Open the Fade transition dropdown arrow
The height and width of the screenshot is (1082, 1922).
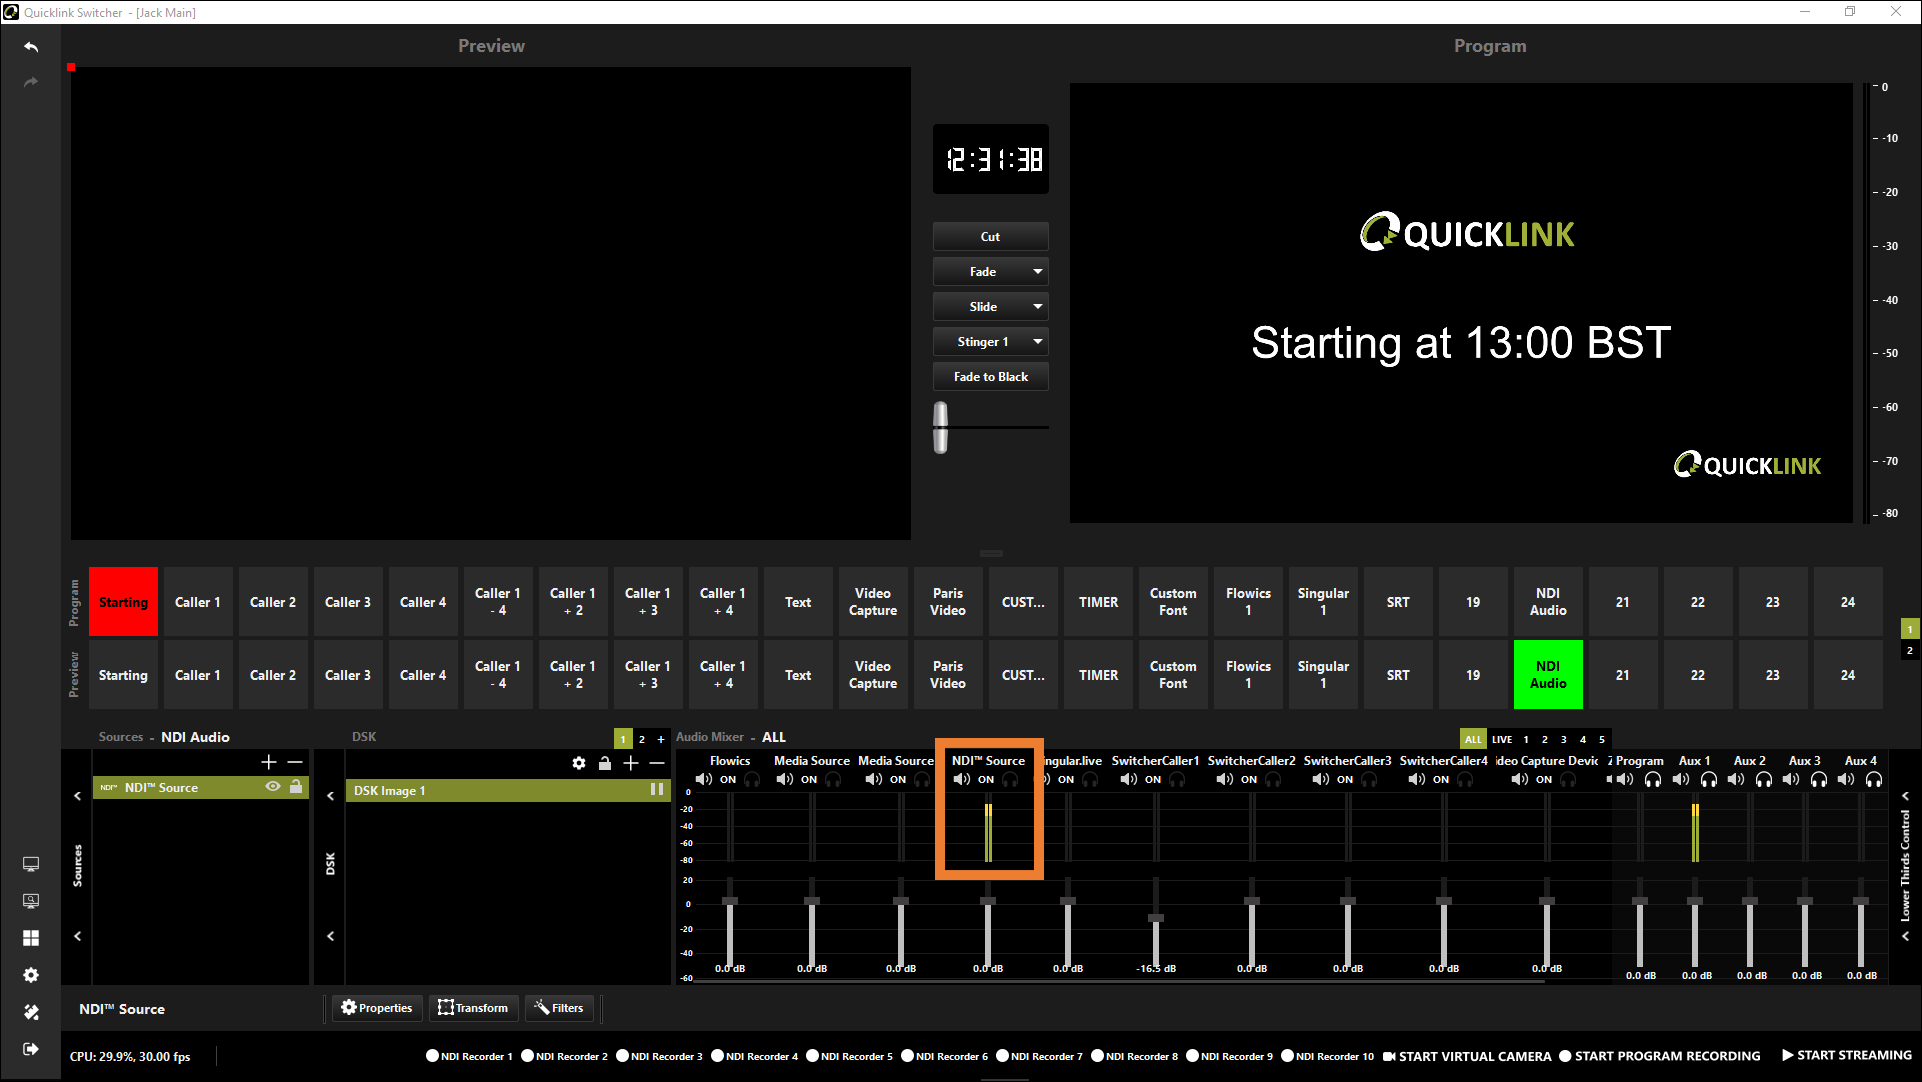(1038, 272)
